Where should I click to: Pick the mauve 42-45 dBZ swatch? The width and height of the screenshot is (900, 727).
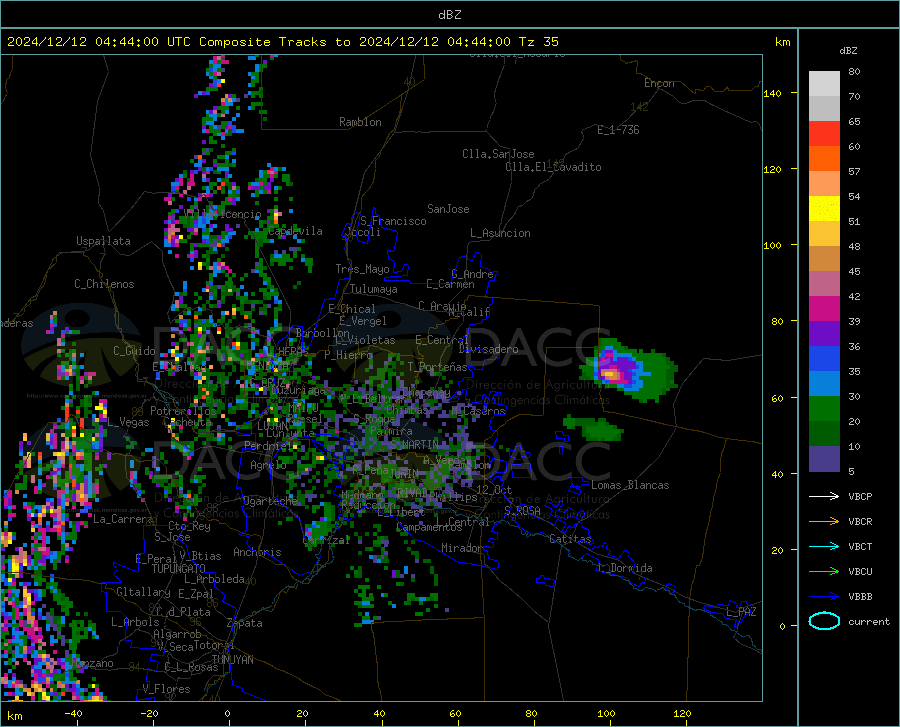(x=824, y=284)
